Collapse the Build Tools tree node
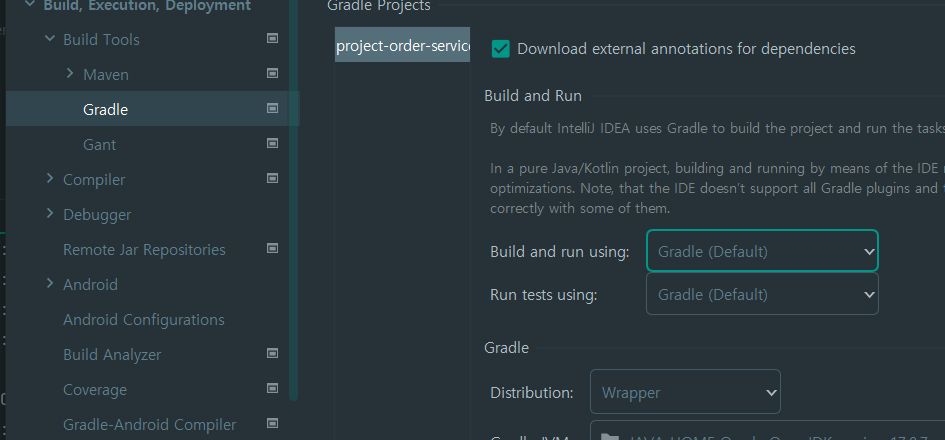Viewport: 945px width, 440px height. (50, 39)
